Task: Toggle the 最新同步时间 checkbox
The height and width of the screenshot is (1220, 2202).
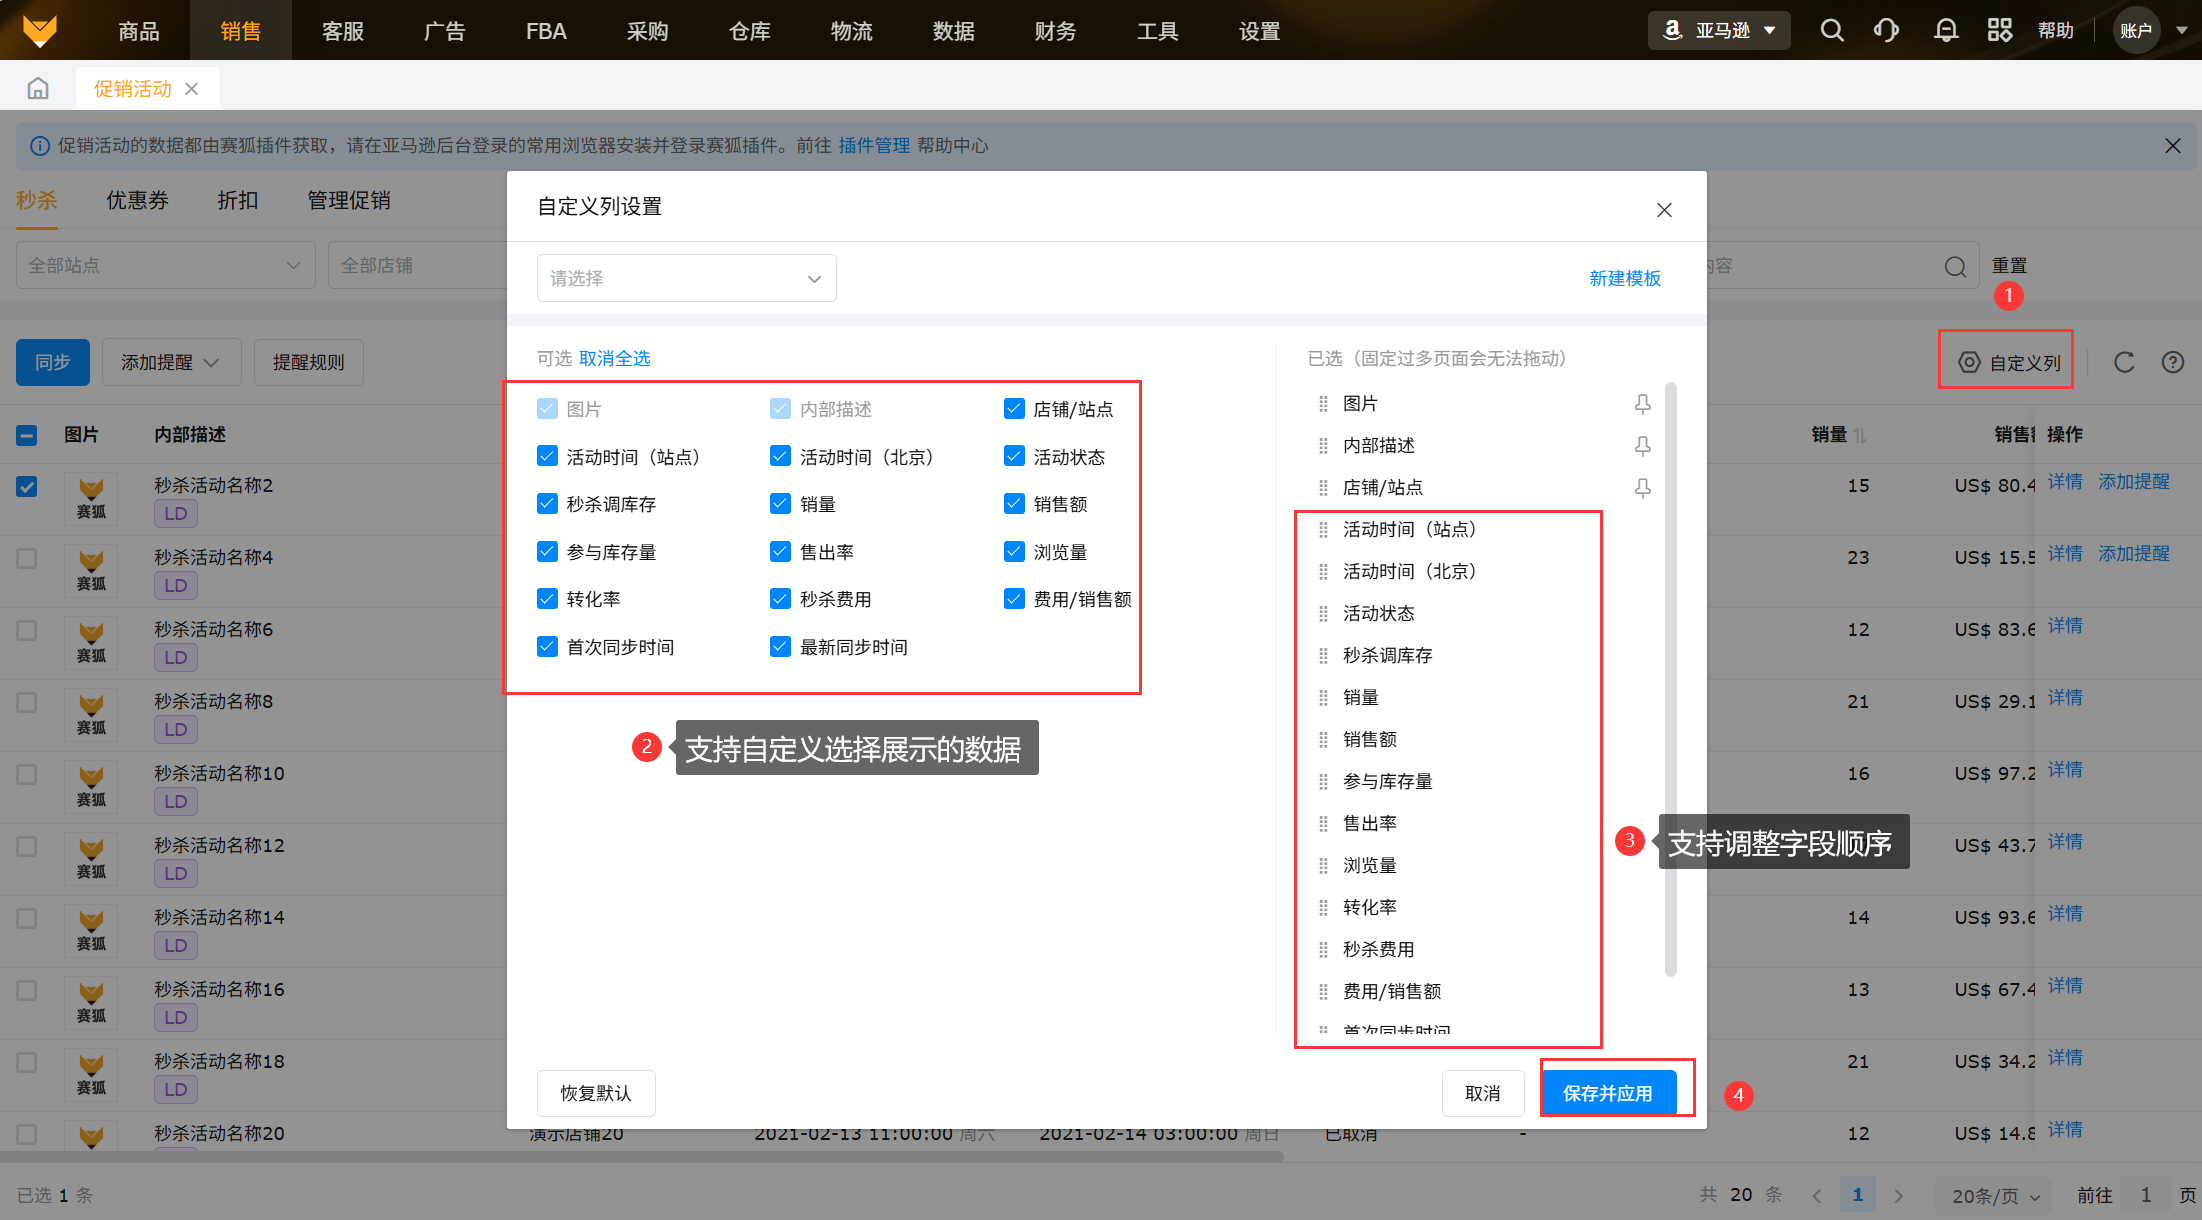Action: click(781, 647)
